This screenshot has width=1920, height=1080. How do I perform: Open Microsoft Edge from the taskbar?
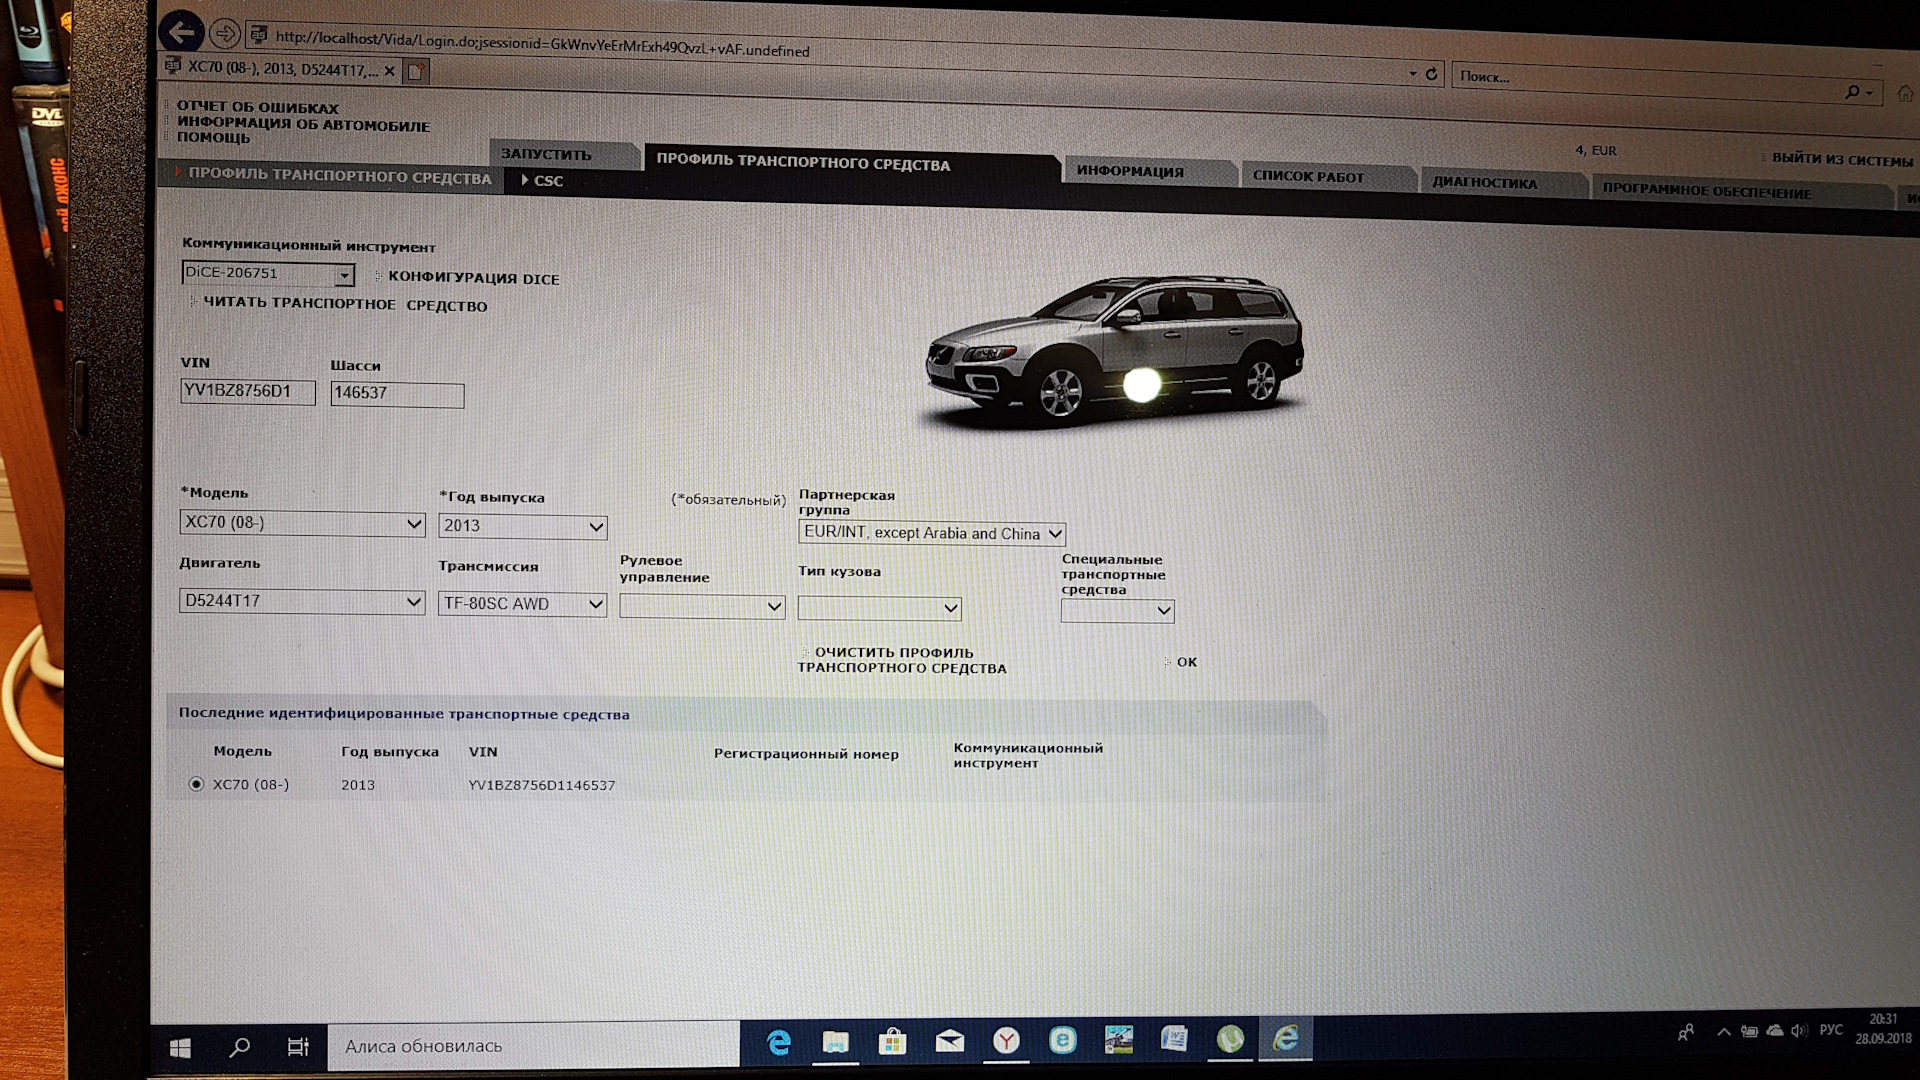[x=778, y=1043]
